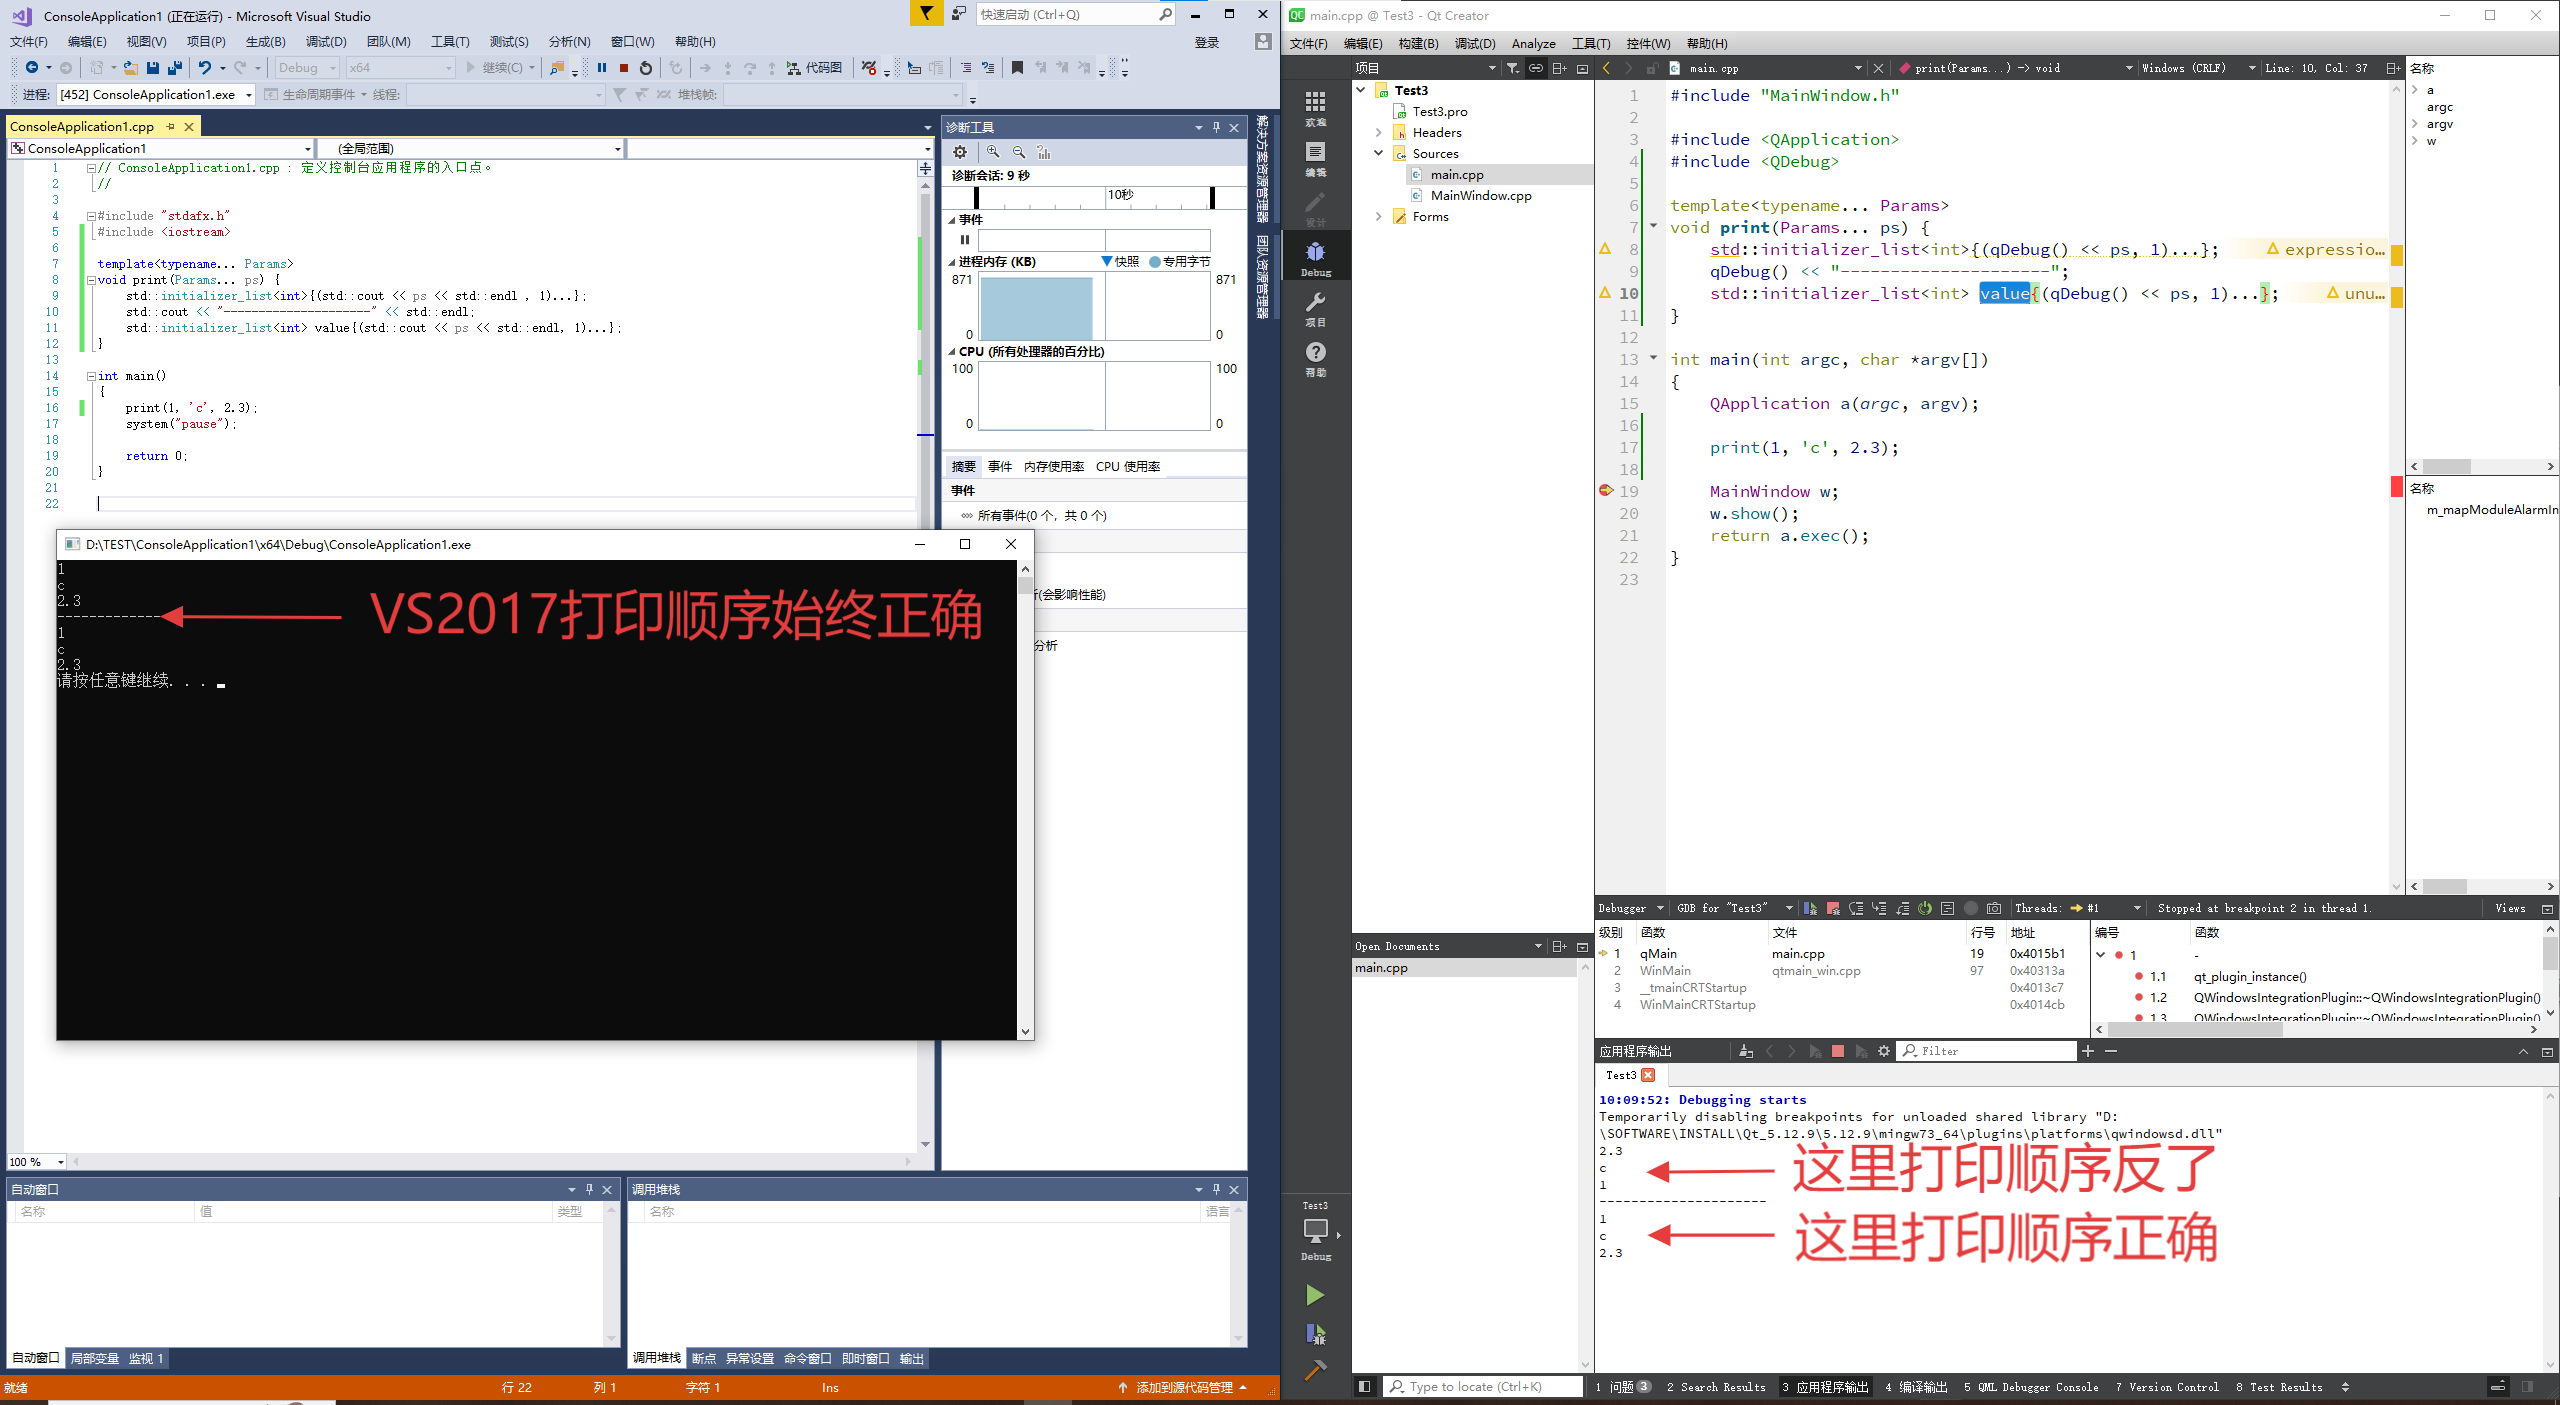Open Debug mode in Qt Creator sidebar
Image resolution: width=2560 pixels, height=1405 pixels.
(x=1316, y=258)
